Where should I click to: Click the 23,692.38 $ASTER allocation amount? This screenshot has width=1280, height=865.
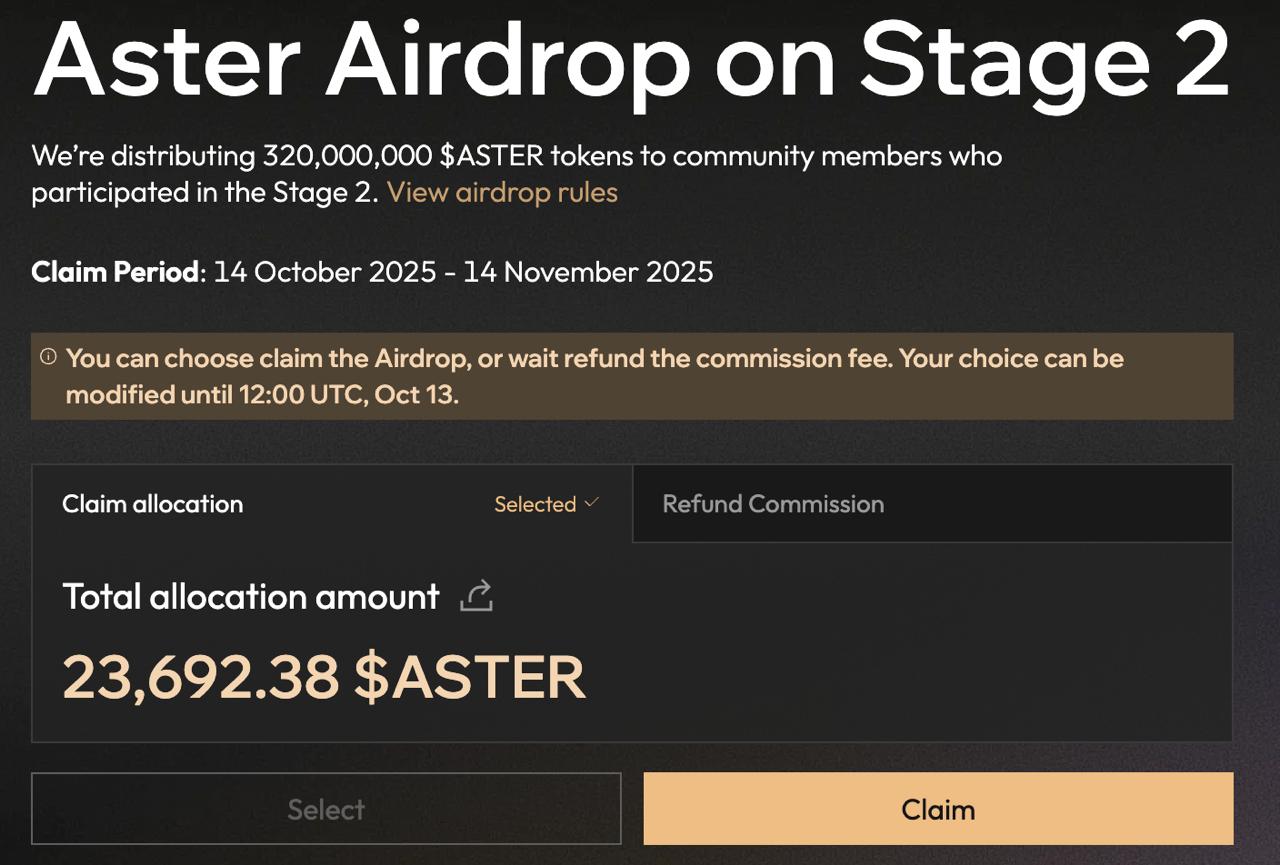click(x=323, y=677)
